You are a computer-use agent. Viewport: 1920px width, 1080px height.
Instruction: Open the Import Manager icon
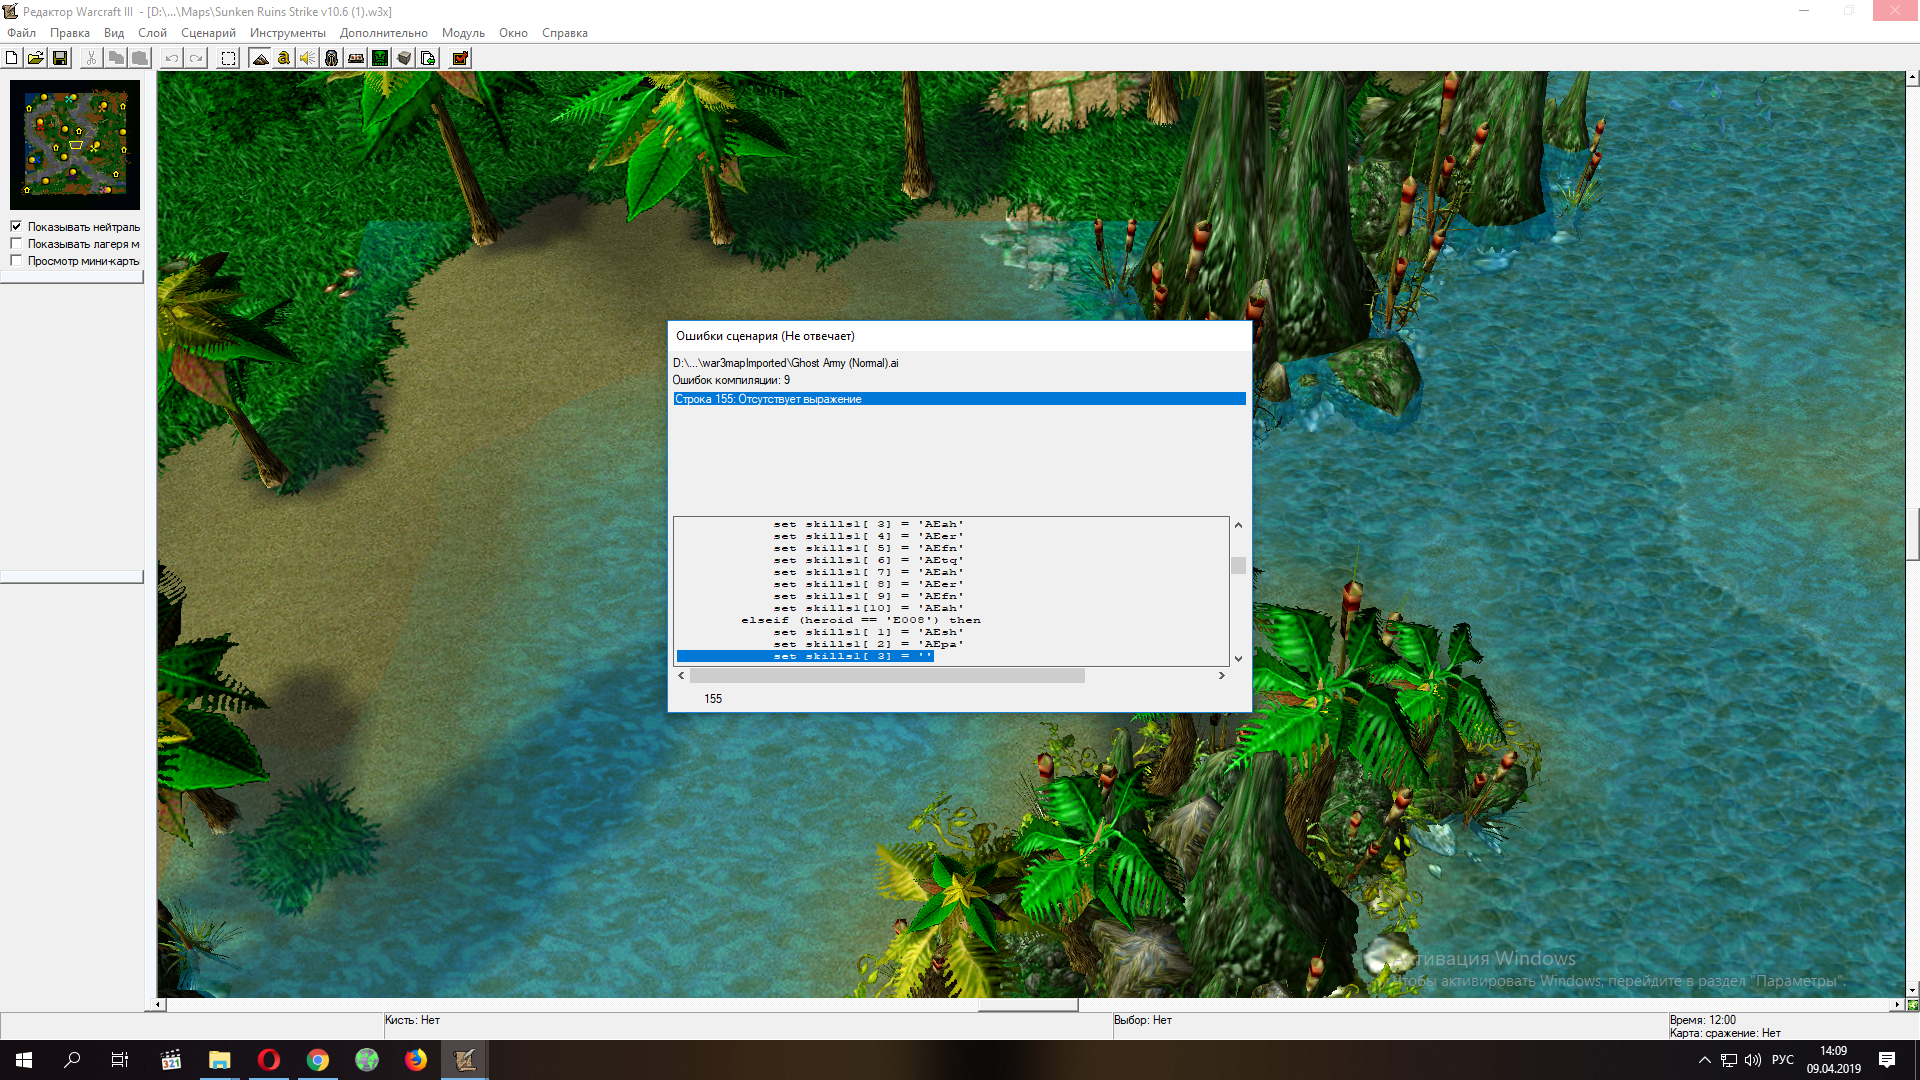[428, 58]
